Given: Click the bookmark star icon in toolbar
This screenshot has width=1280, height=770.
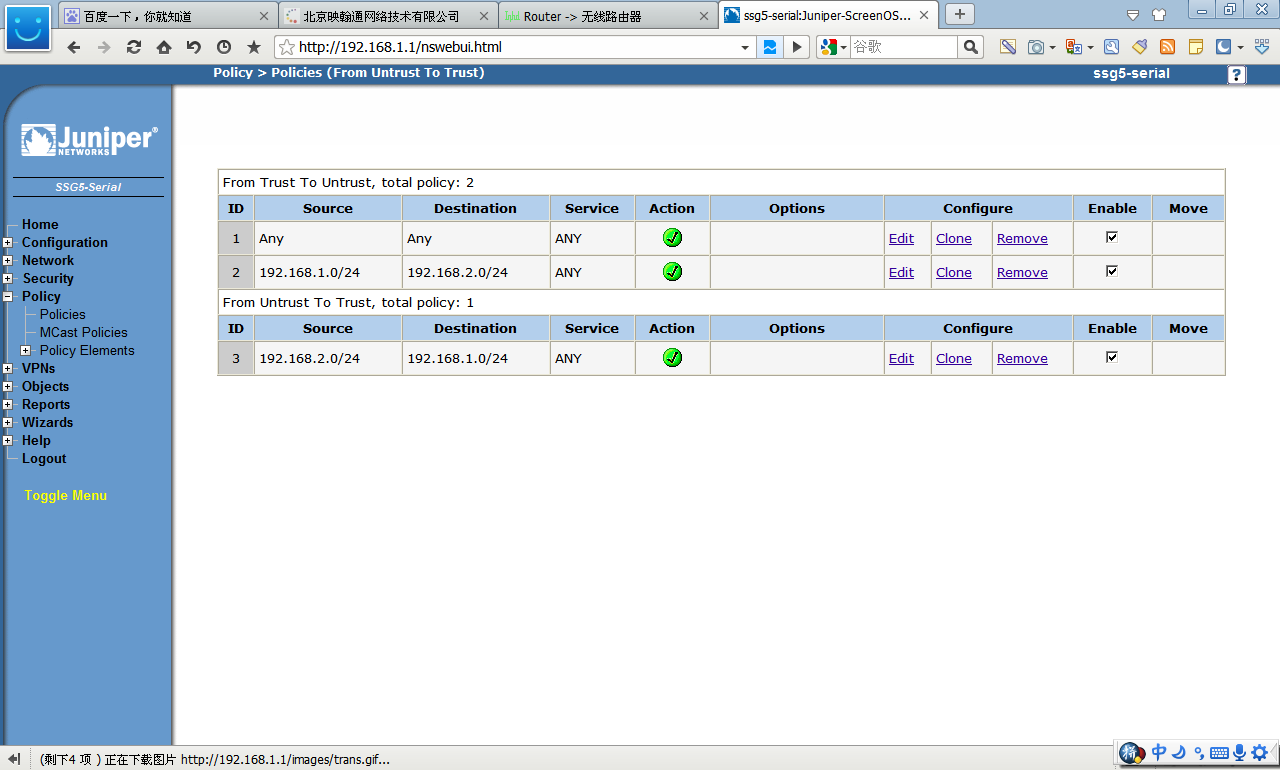Looking at the screenshot, I should [x=254, y=47].
